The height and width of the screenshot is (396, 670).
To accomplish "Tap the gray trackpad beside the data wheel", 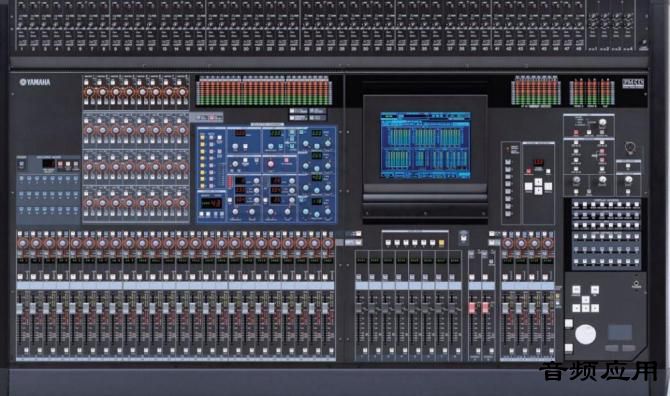I will 620,332.
